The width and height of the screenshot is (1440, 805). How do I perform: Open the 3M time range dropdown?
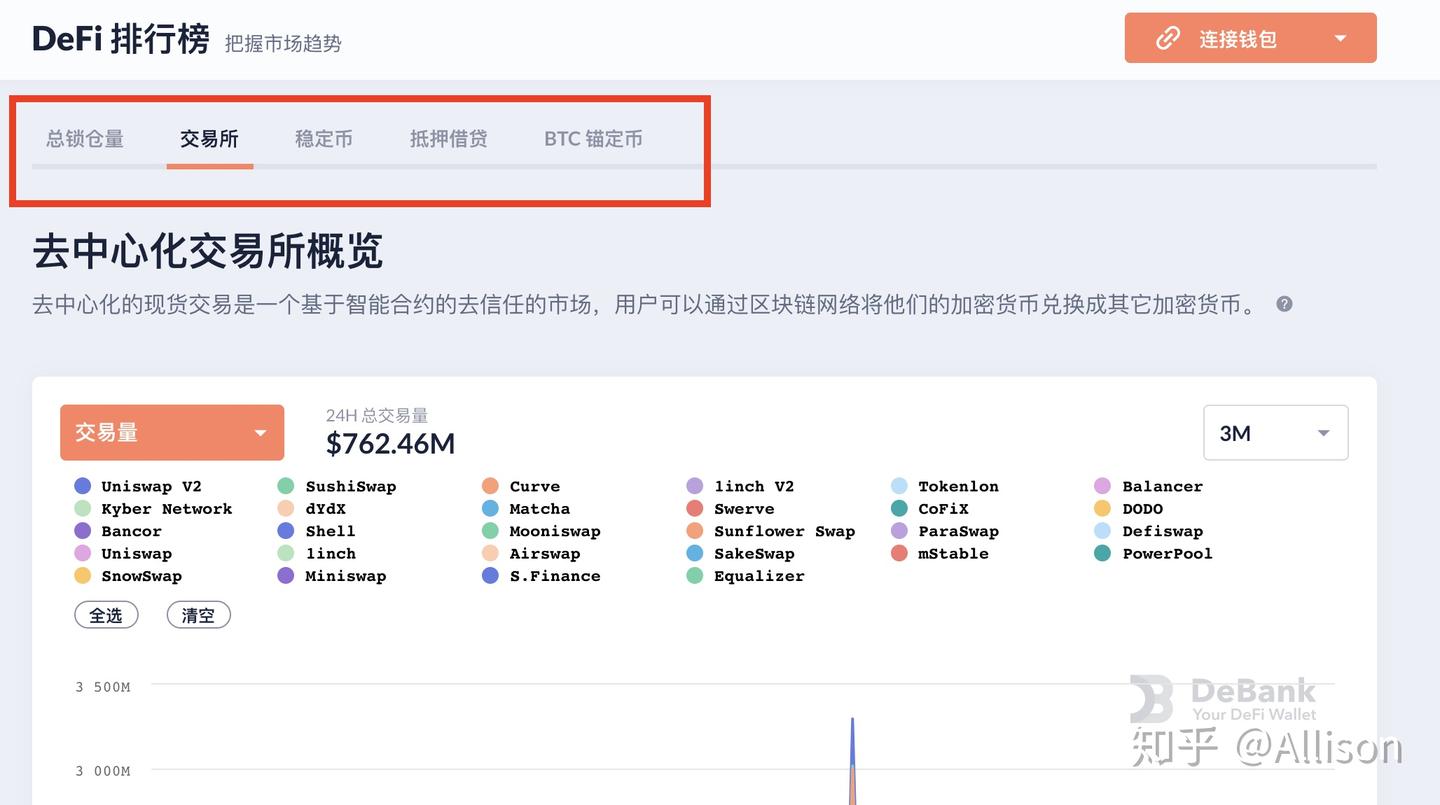tap(1276, 432)
